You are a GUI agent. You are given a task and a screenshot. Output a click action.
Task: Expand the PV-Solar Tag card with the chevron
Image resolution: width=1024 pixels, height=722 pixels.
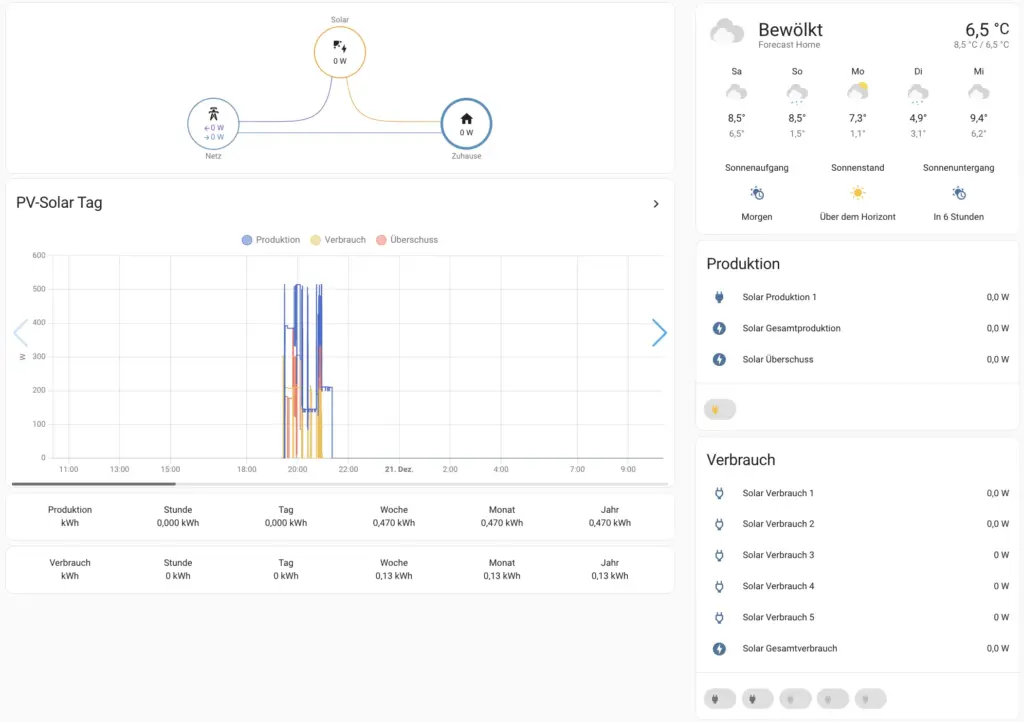[x=656, y=204]
